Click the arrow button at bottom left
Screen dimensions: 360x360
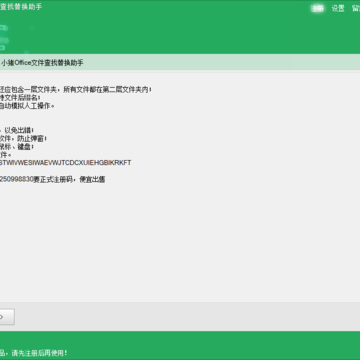[x=7, y=317]
